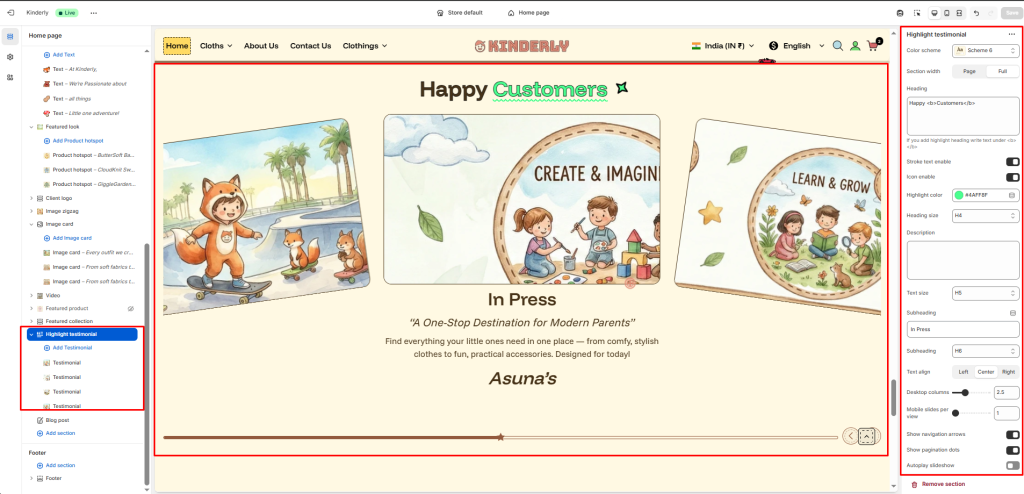Click Remove section button
The height and width of the screenshot is (494, 1024).
coord(942,484)
